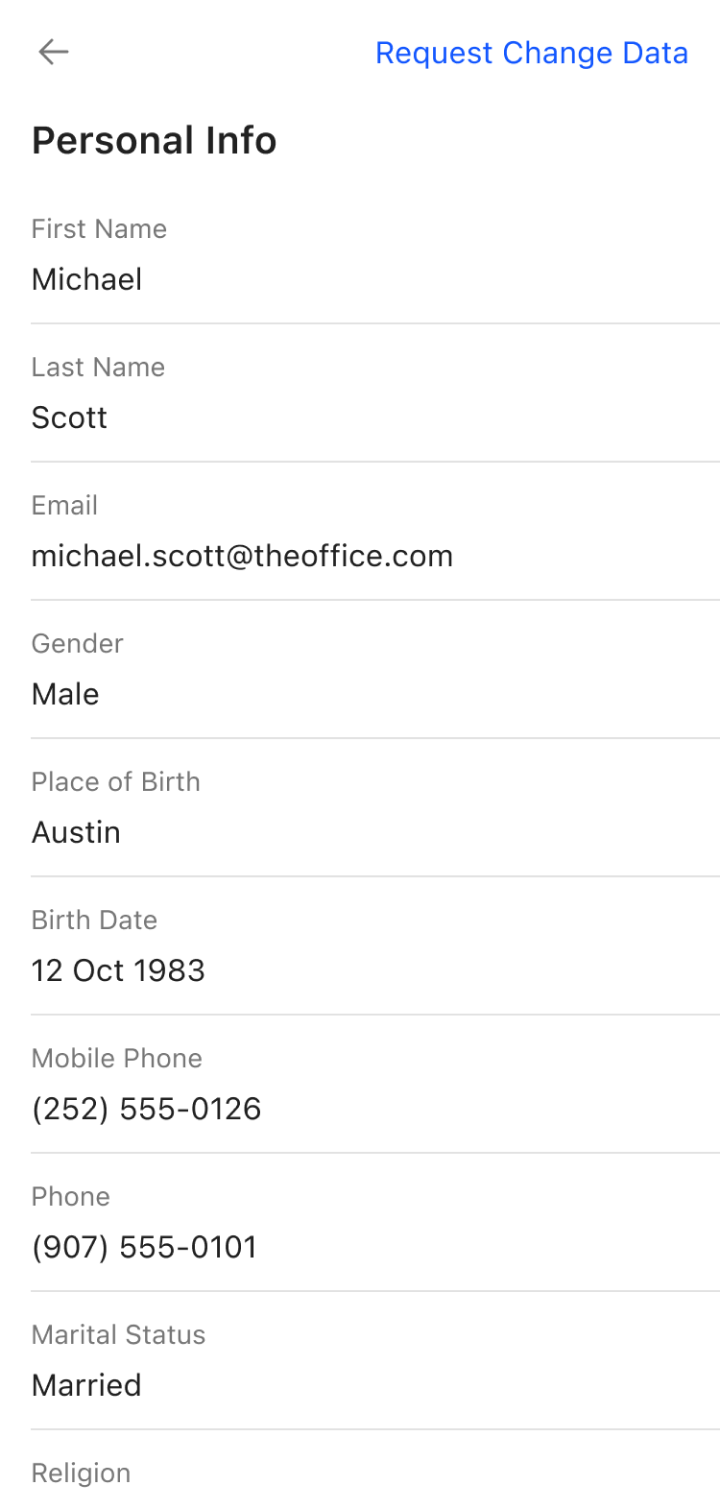The image size is (720, 1493).
Task: Click mobile phone number (252) 555-0126
Action: (x=146, y=1108)
